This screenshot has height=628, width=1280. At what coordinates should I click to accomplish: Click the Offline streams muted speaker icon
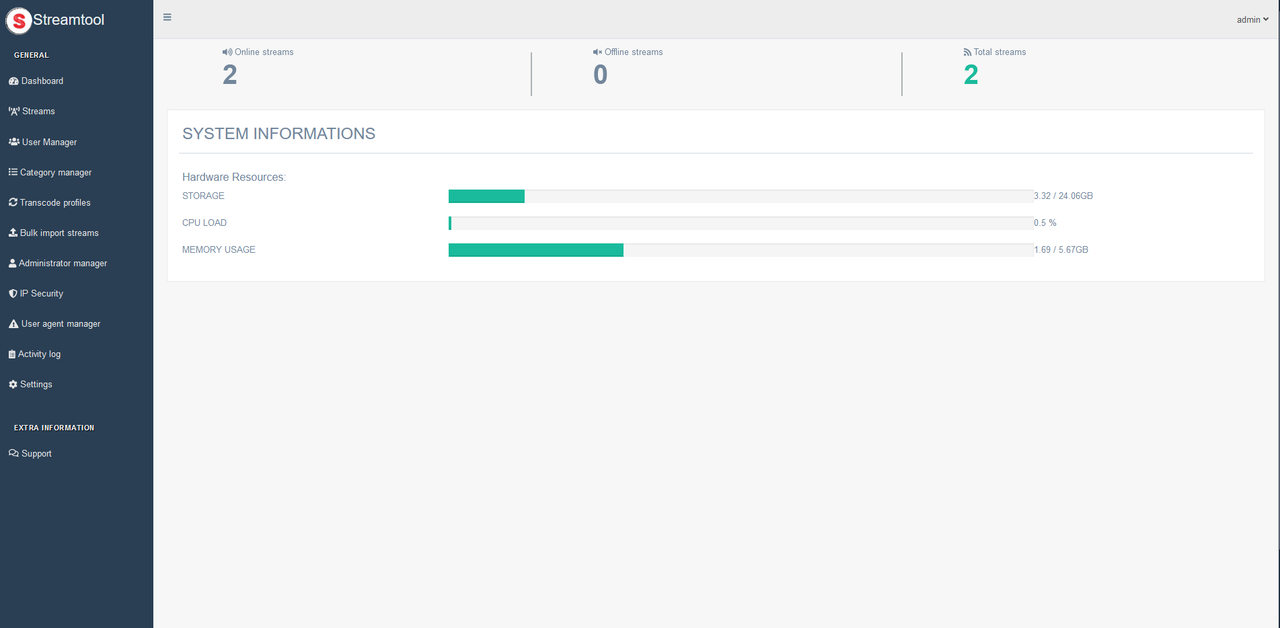tap(597, 52)
